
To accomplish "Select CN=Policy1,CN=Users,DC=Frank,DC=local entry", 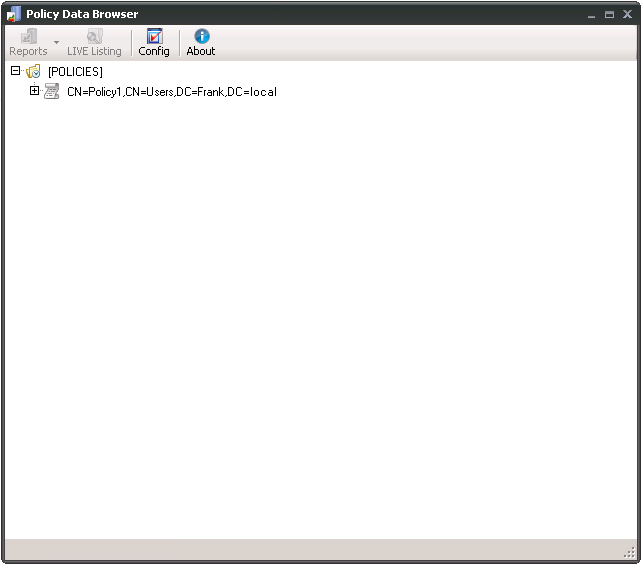I will [x=172, y=92].
